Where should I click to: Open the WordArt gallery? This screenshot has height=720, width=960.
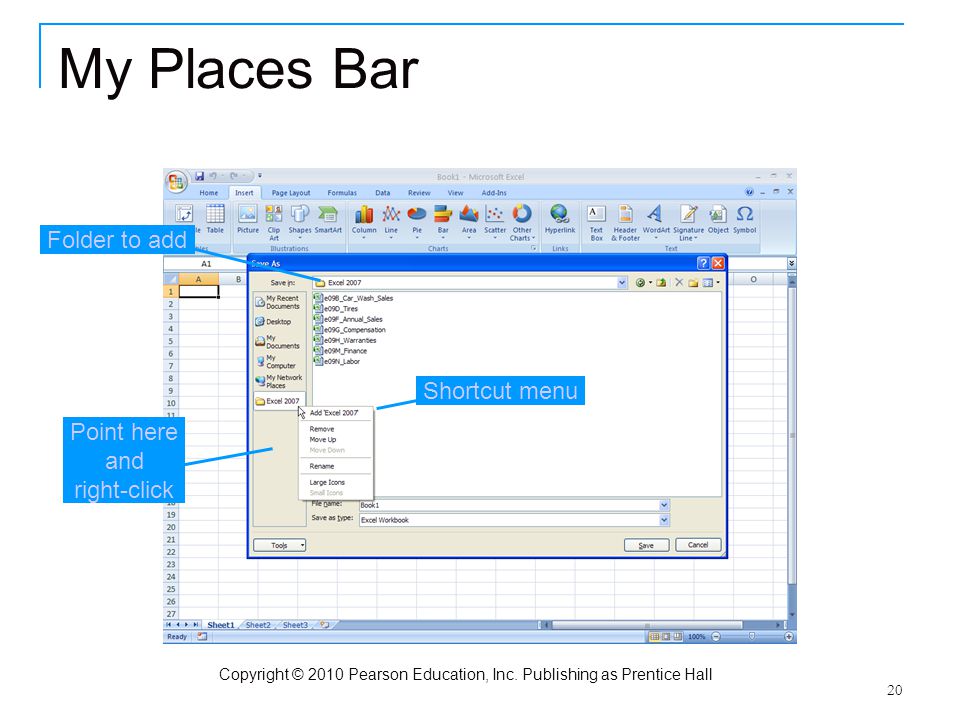[656, 220]
